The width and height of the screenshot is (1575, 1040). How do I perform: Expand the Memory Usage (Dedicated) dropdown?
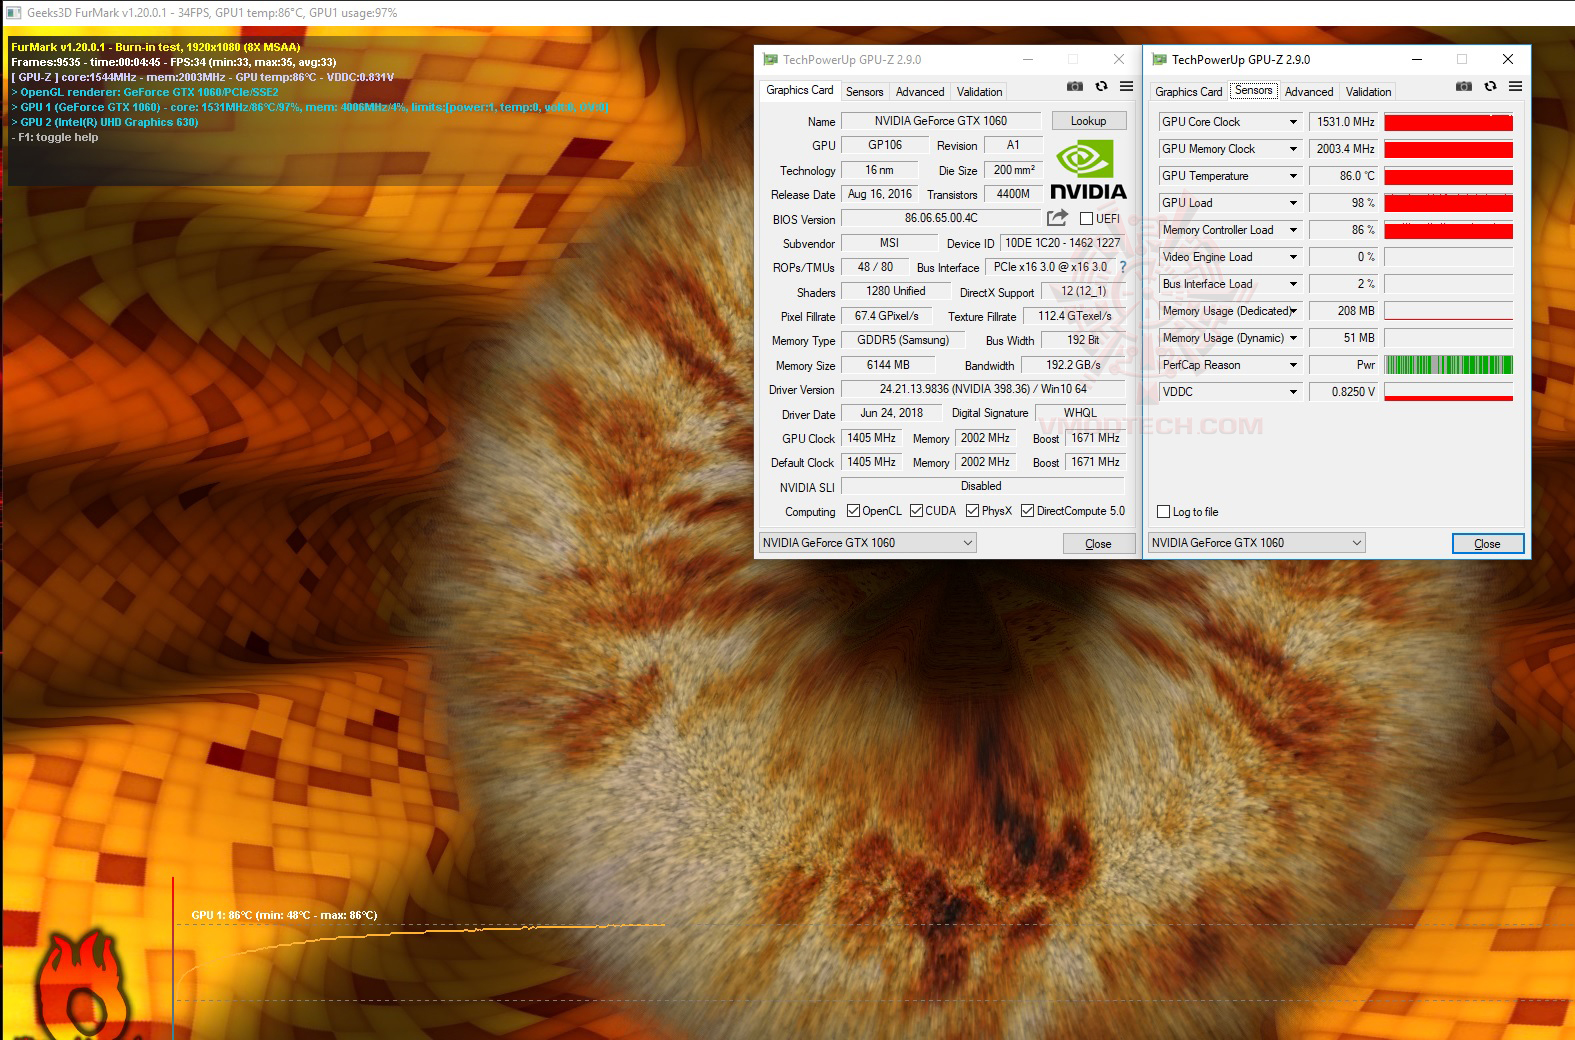pos(1293,311)
